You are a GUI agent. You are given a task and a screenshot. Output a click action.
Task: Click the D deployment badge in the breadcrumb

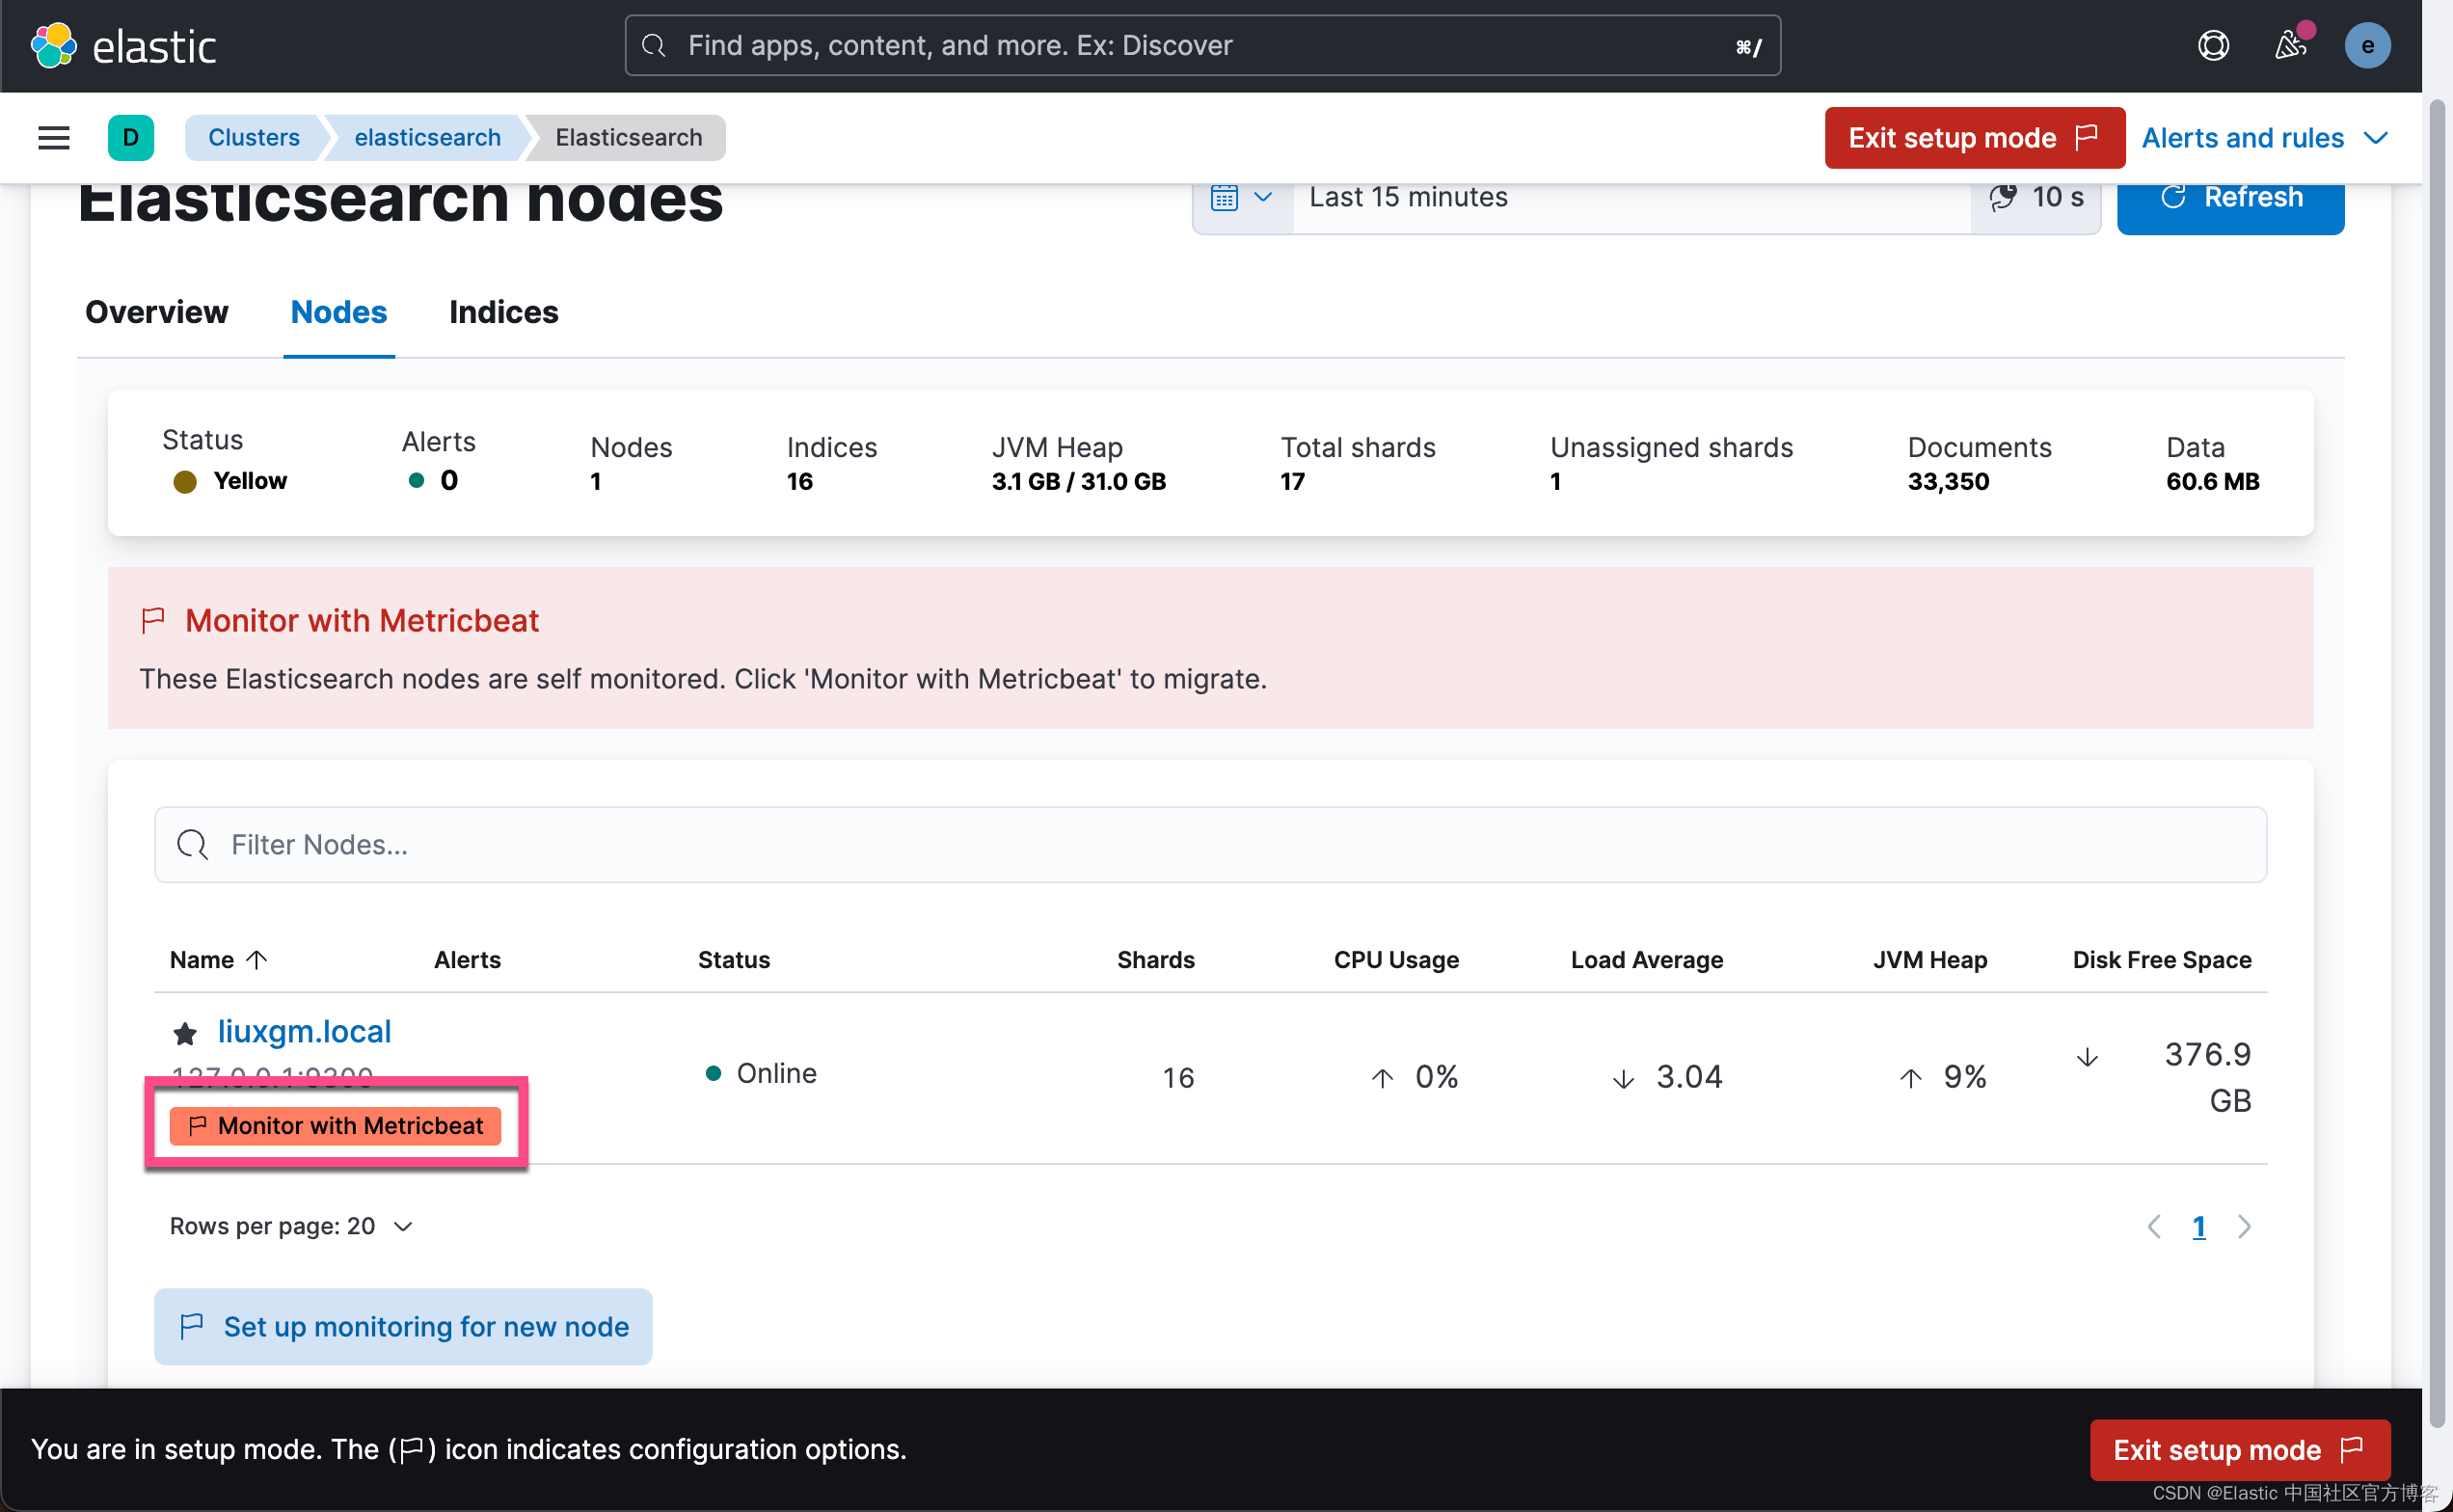(131, 137)
